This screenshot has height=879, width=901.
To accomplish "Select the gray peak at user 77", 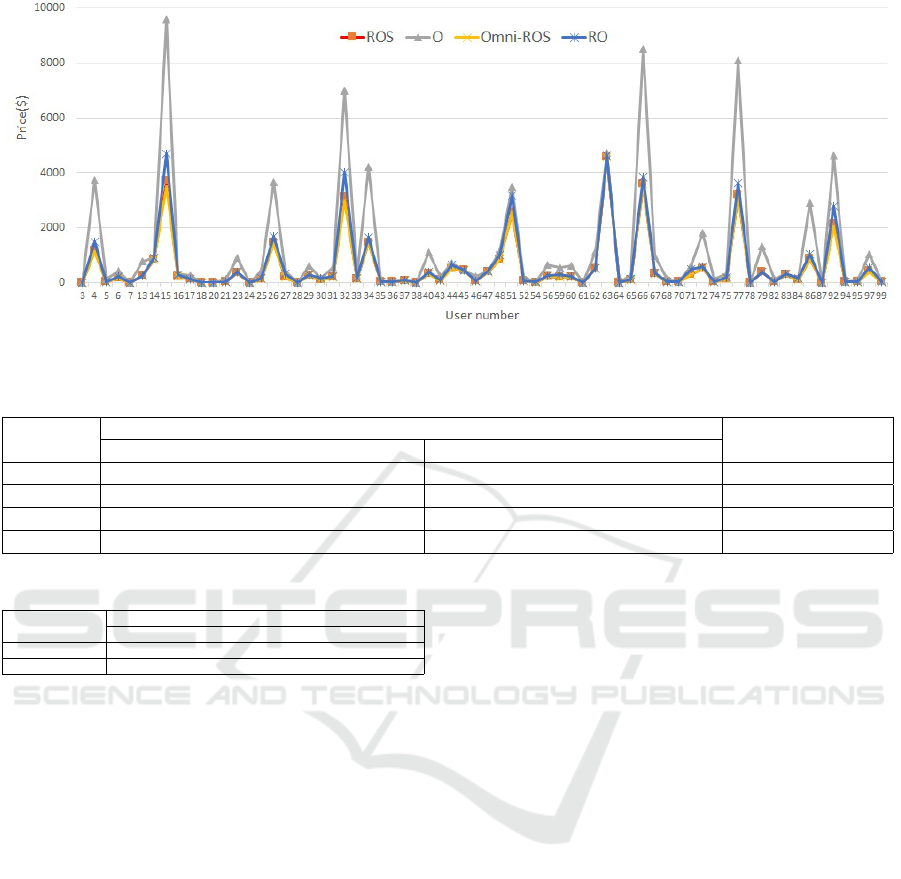I will 738,60.
